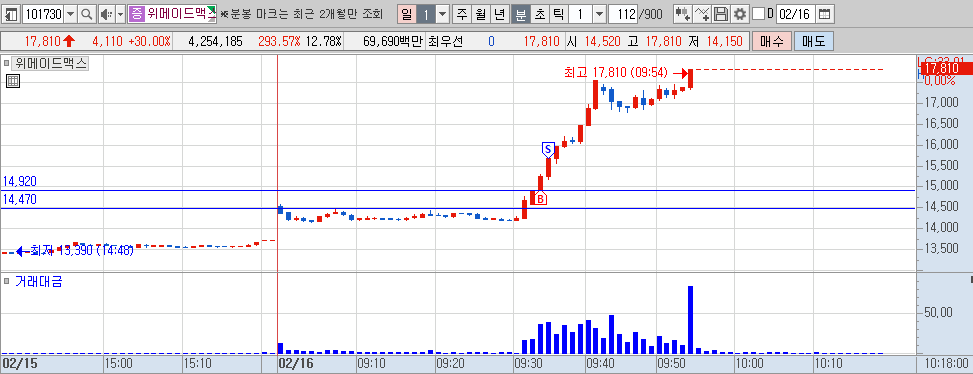973x374 pixels.
Task: Select the 월 monthly chart period
Action: click(480, 14)
